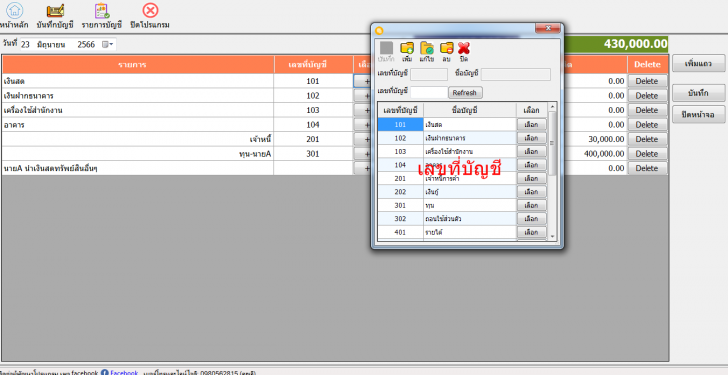The height and width of the screenshot is (375, 728).
Task: Select the เงินฝากธนาคาร cell in main table
Action: (x=138, y=96)
